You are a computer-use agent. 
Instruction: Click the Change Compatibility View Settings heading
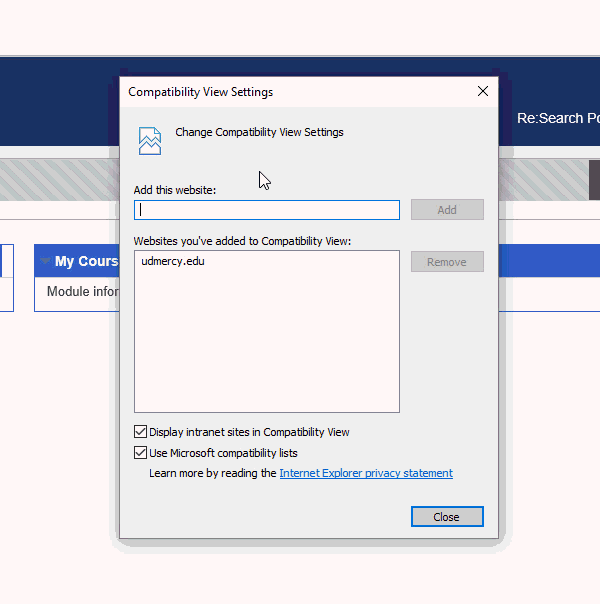point(259,132)
